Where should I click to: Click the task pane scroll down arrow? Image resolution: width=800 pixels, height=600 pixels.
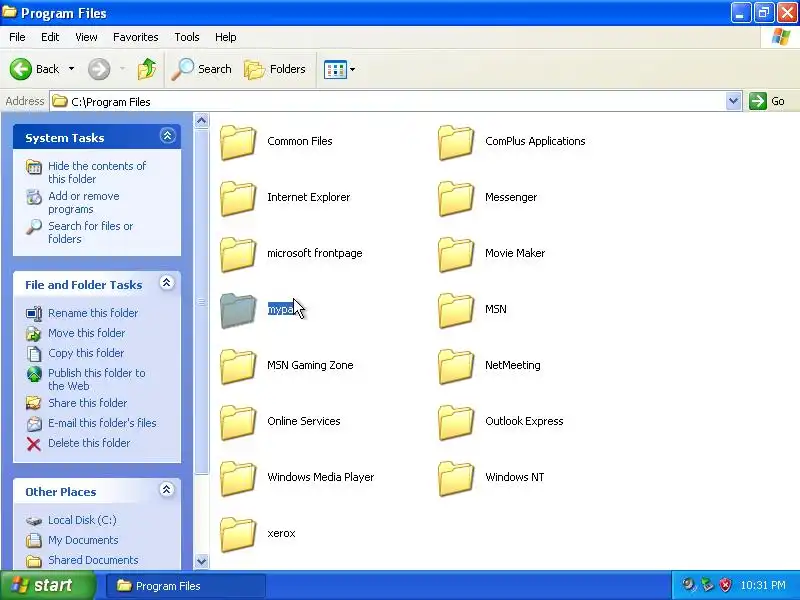click(202, 561)
